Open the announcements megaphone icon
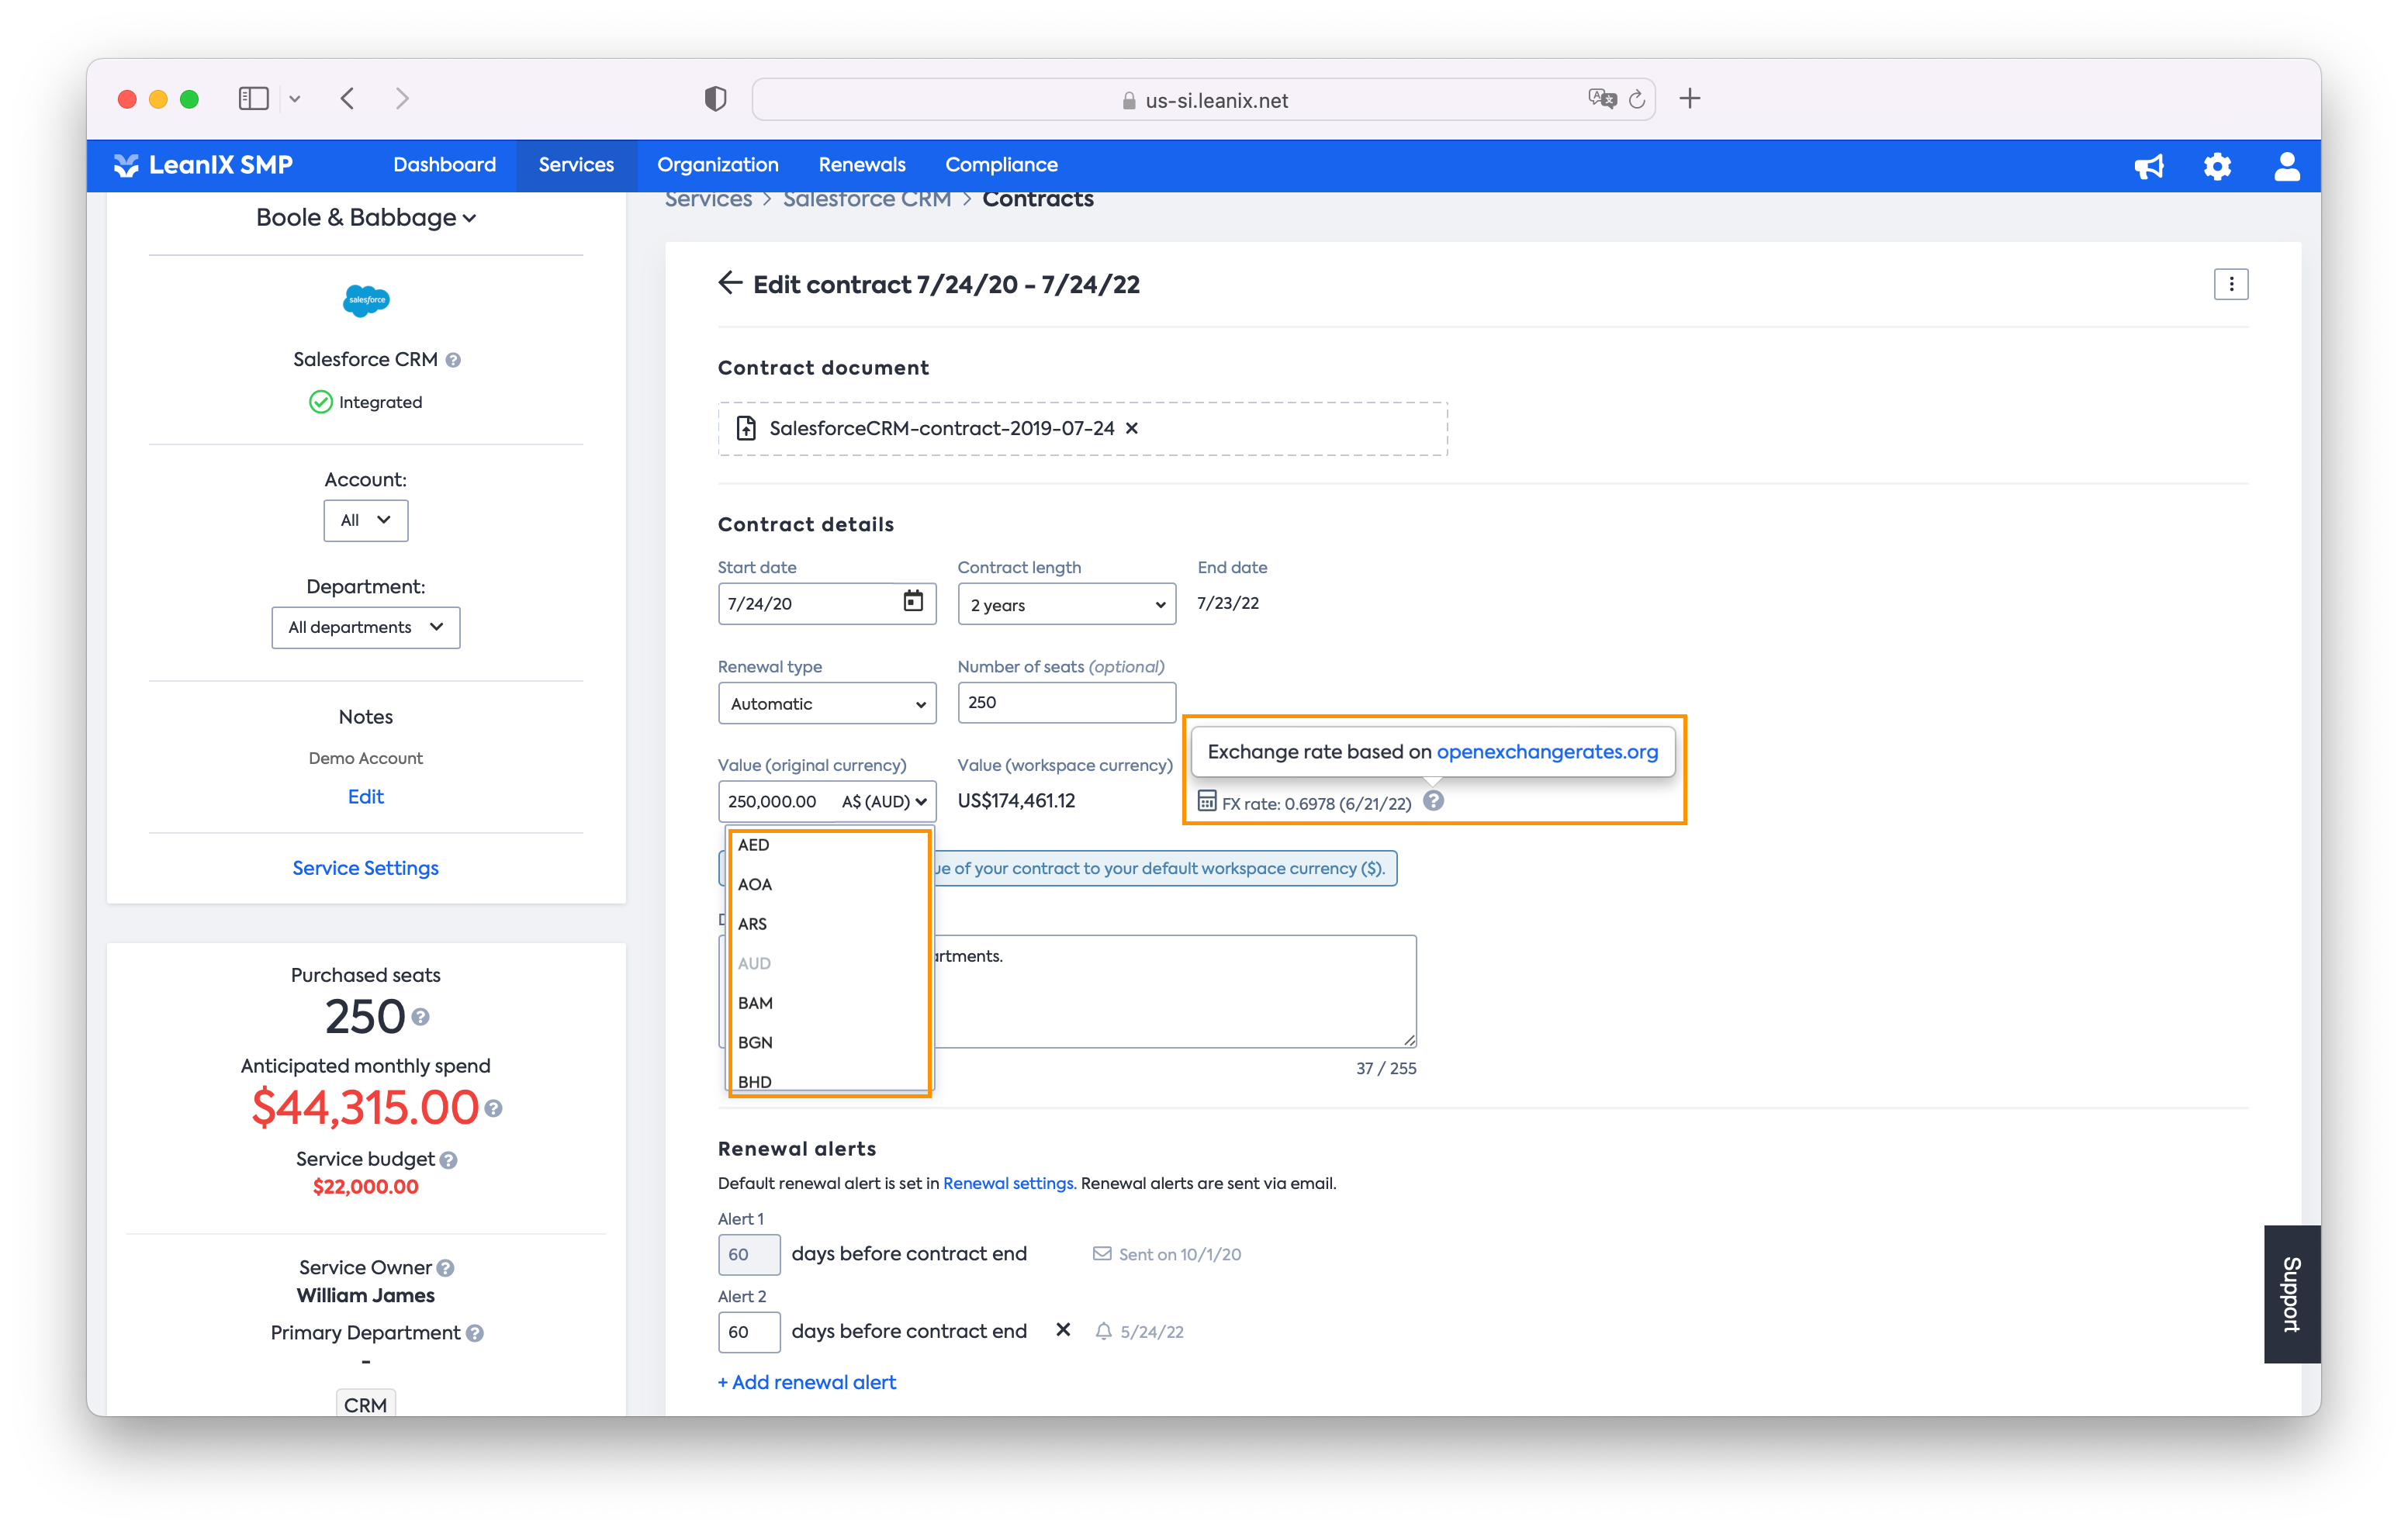This screenshot has height=1531, width=2408. [2148, 166]
